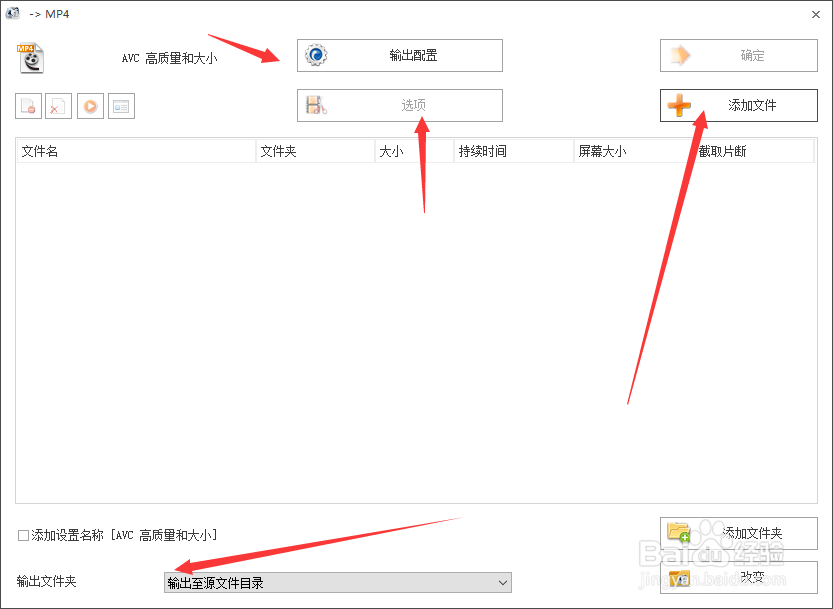Click the MP4 format icon
This screenshot has height=609, width=833.
coord(30,58)
